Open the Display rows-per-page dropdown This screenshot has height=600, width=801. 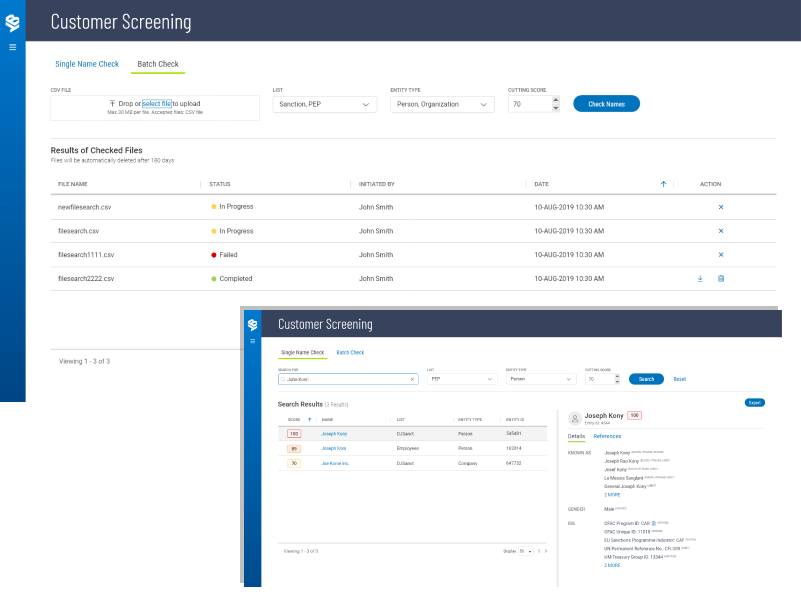[x=524, y=551]
